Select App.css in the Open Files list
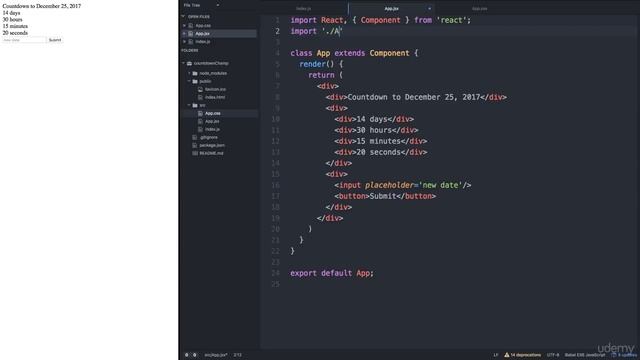 coord(203,25)
